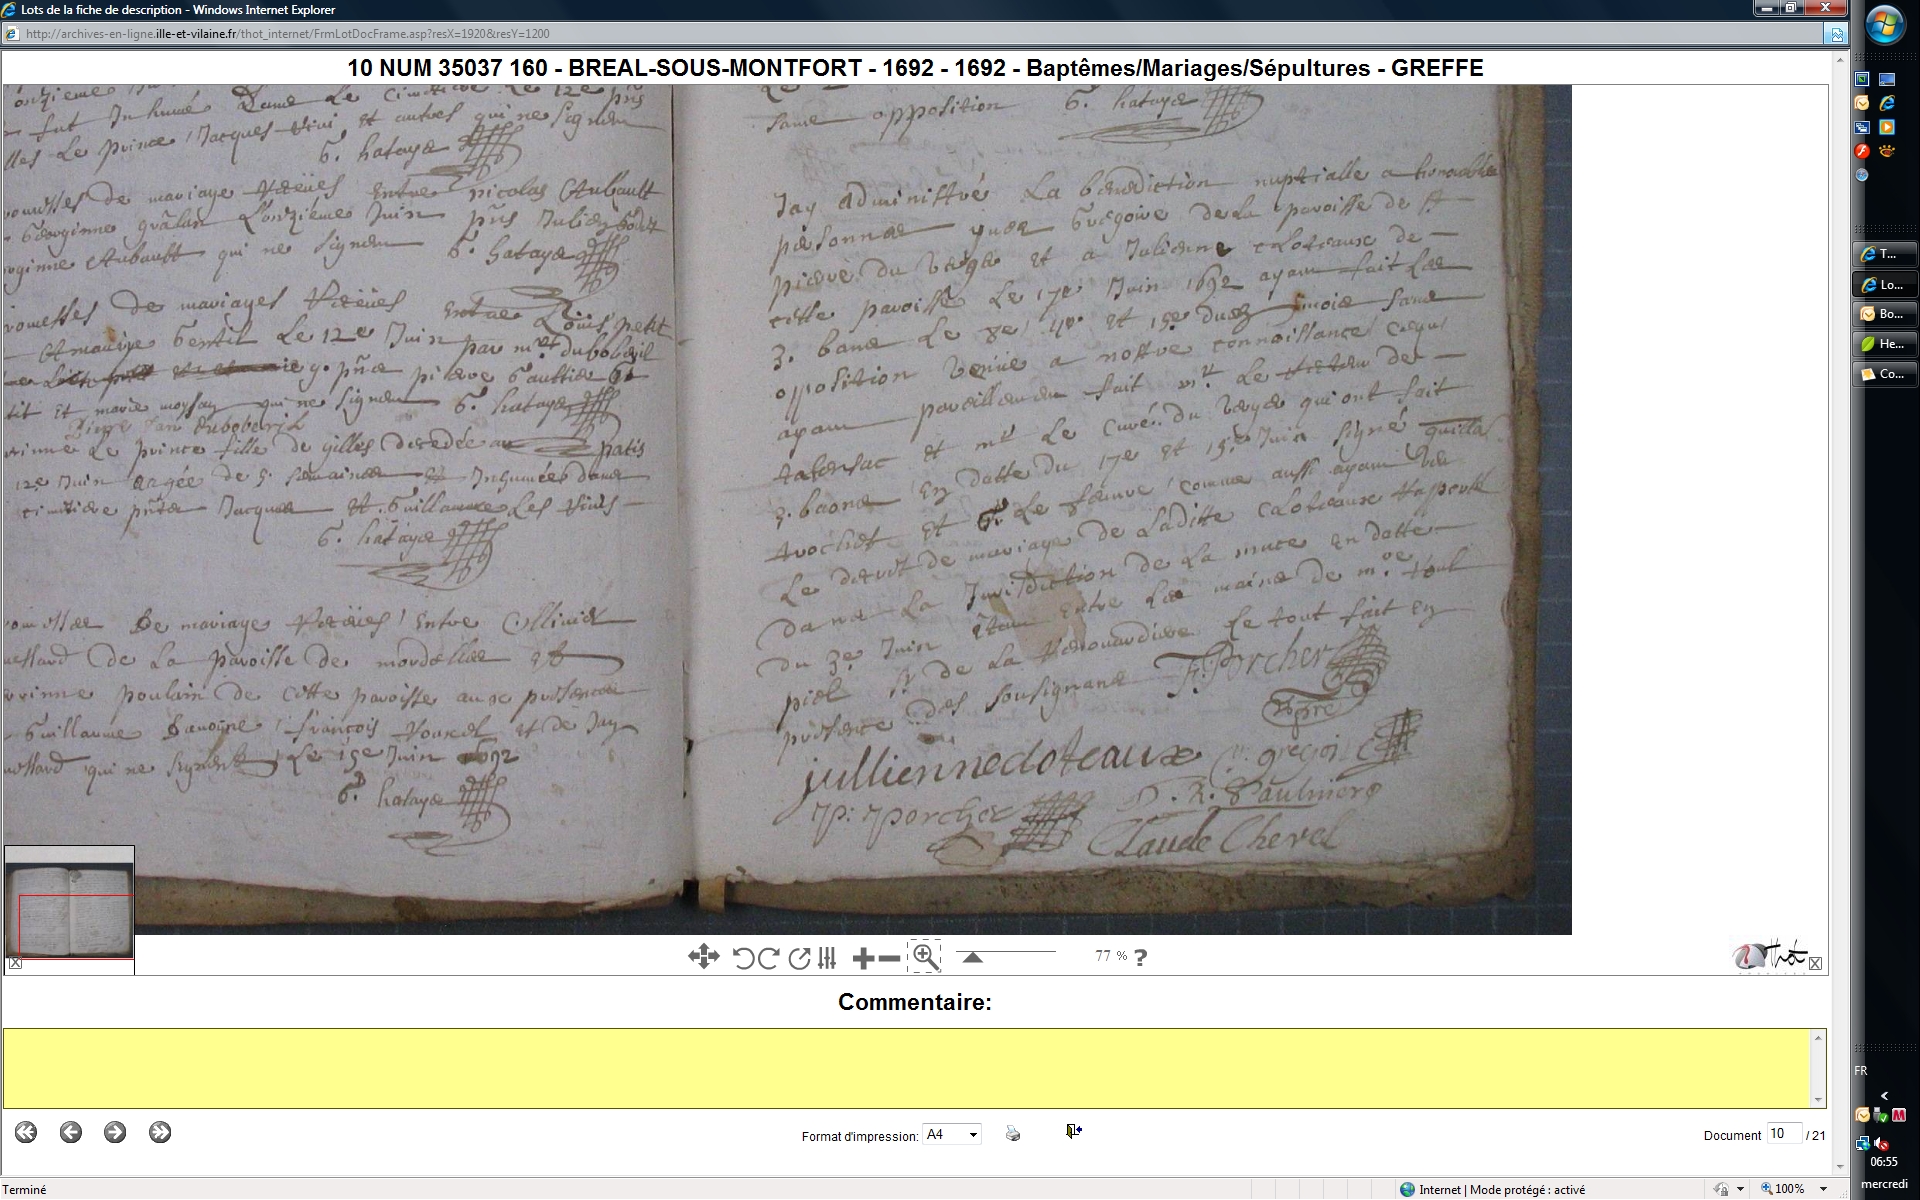The image size is (1920, 1200).
Task: Click inside the yellow Commentaire text area
Action: click(x=906, y=1067)
